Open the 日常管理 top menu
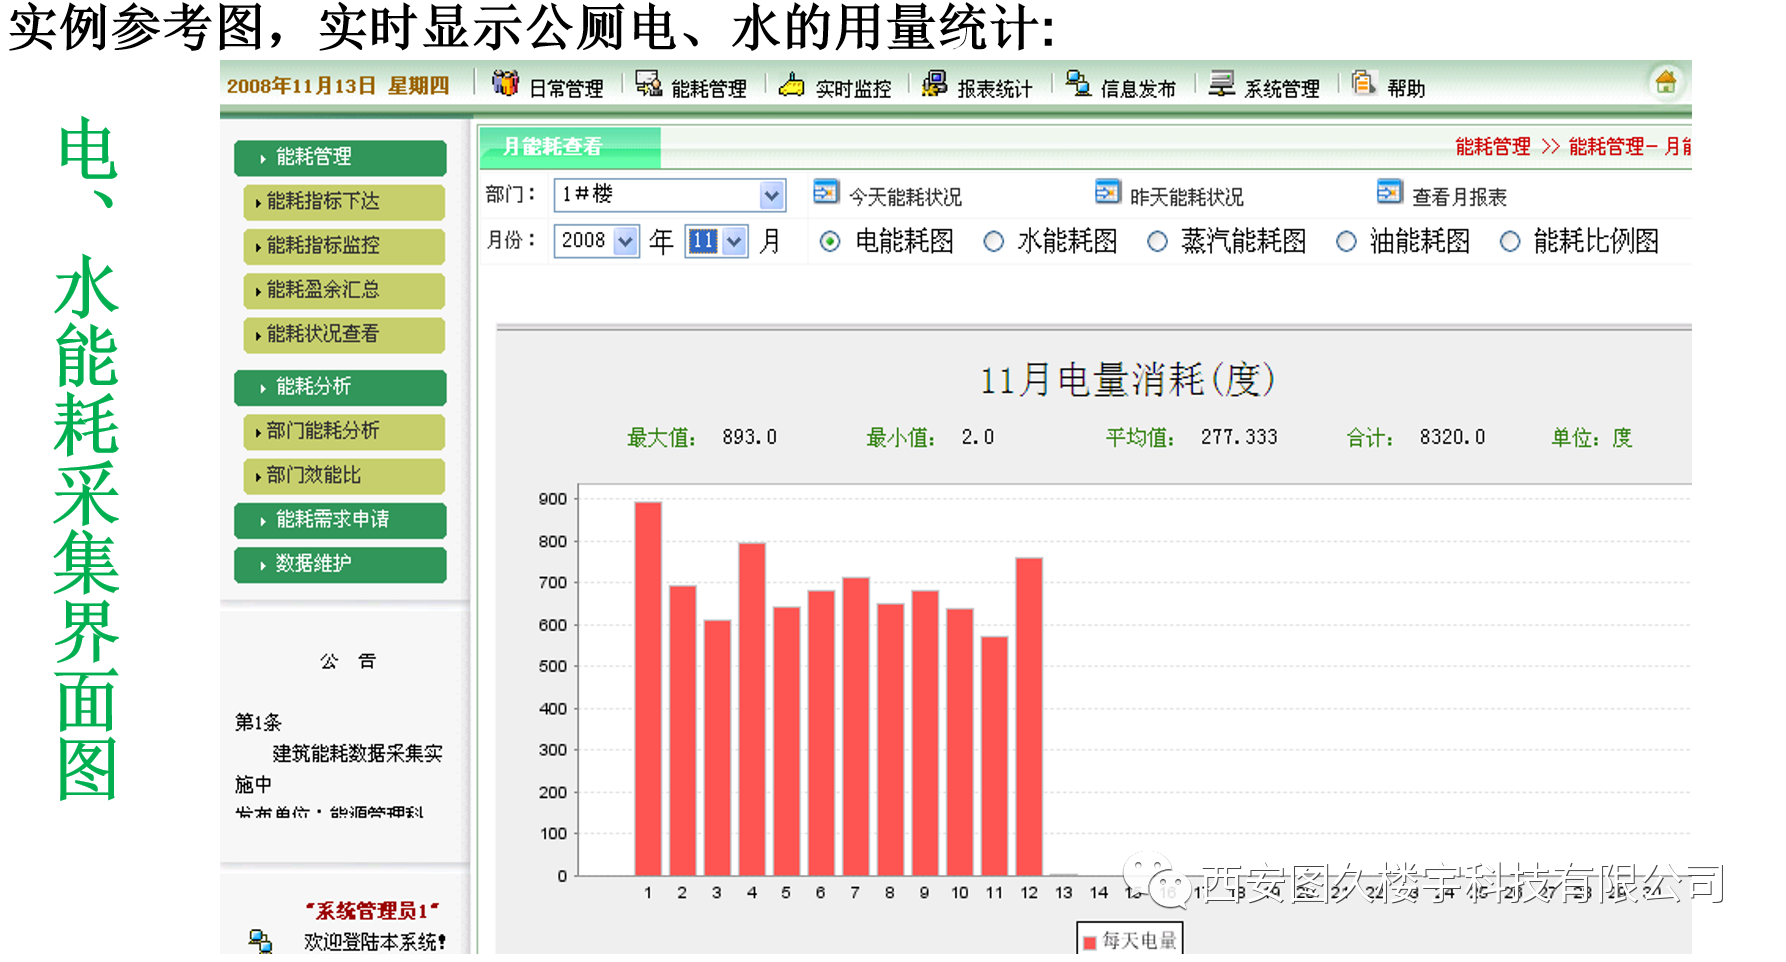Screen dimensions: 1786x962 566,89
